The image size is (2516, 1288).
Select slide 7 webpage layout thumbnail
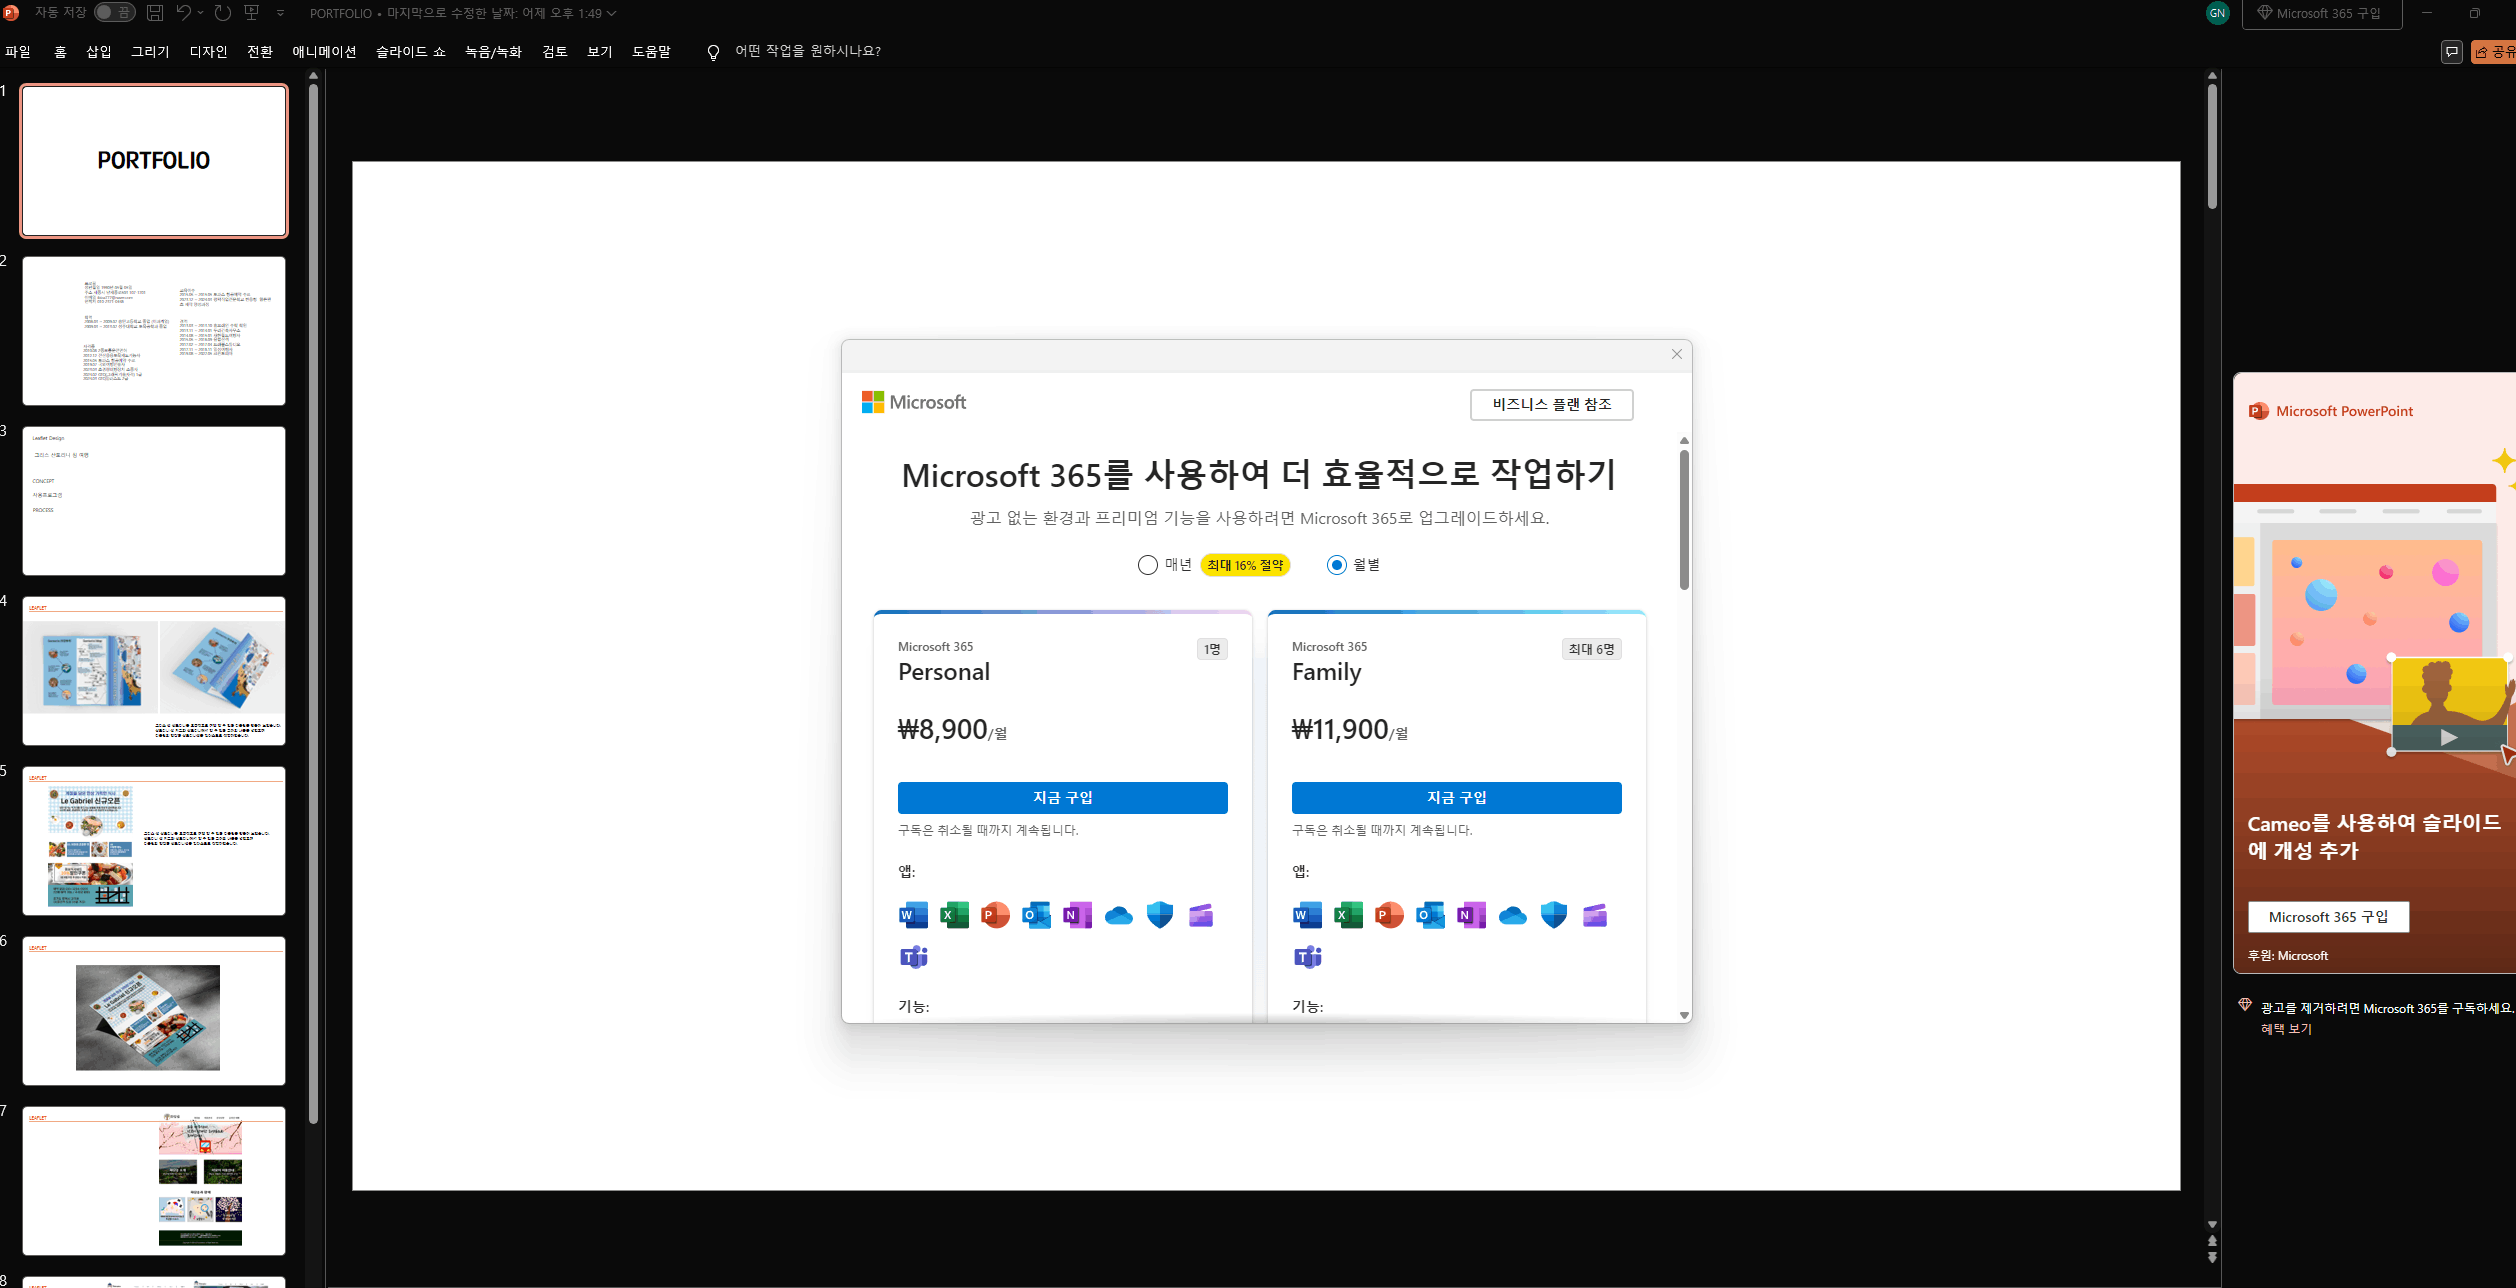tap(154, 1181)
